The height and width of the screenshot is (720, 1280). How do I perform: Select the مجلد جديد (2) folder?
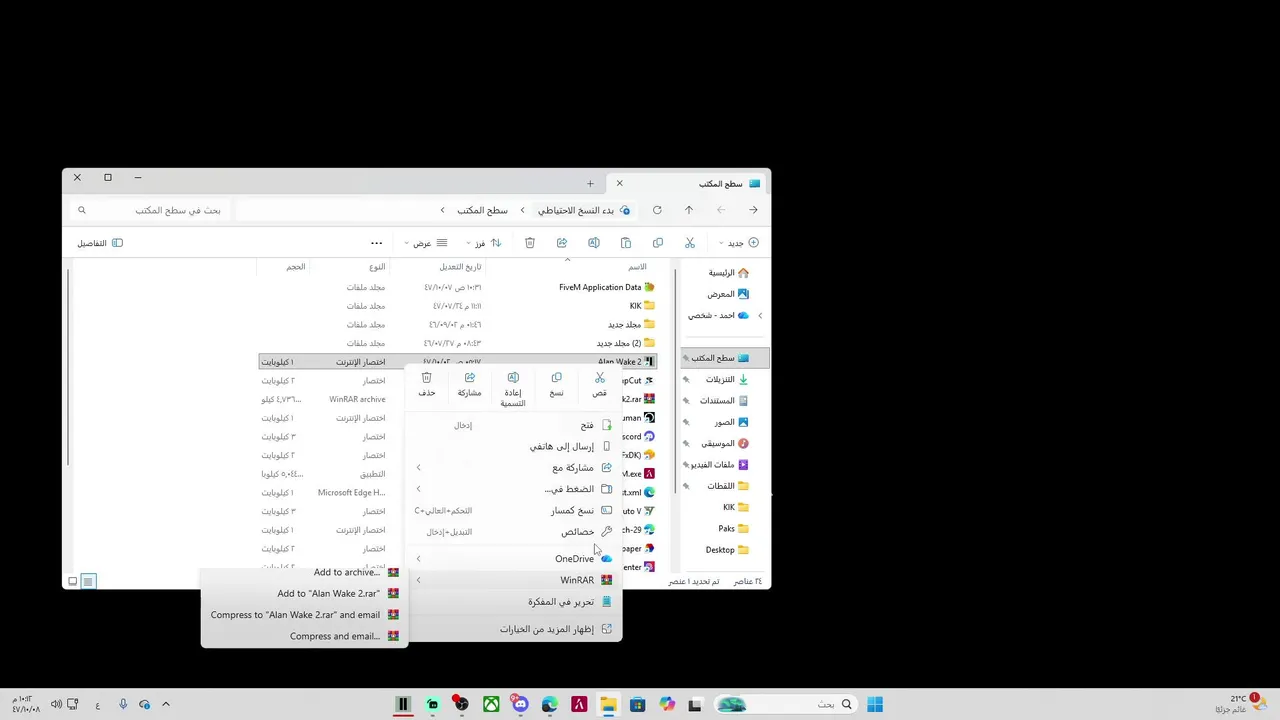coord(457,343)
